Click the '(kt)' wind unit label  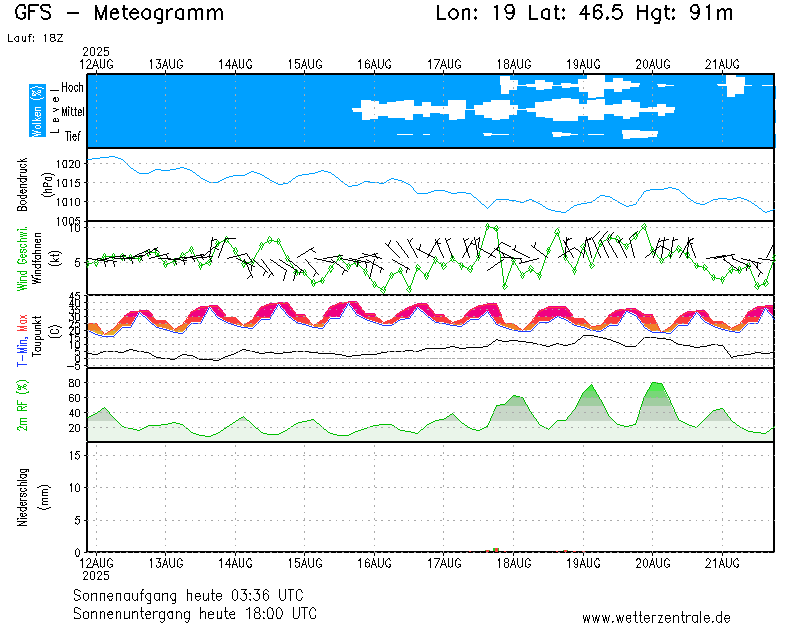(x=54, y=258)
